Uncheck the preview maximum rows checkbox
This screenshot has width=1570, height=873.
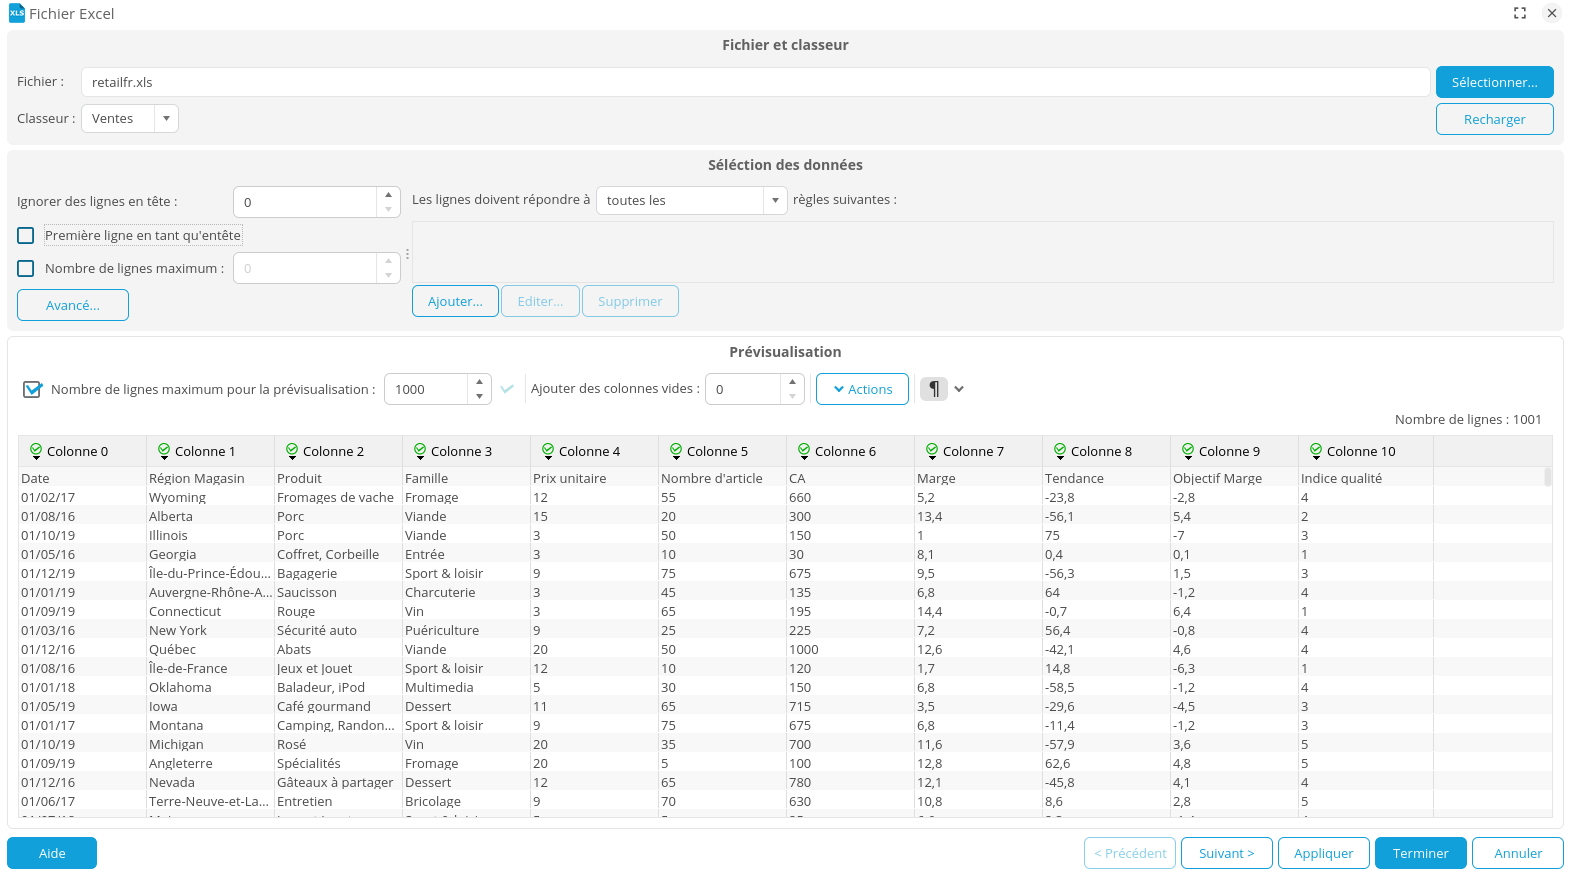tap(32, 389)
